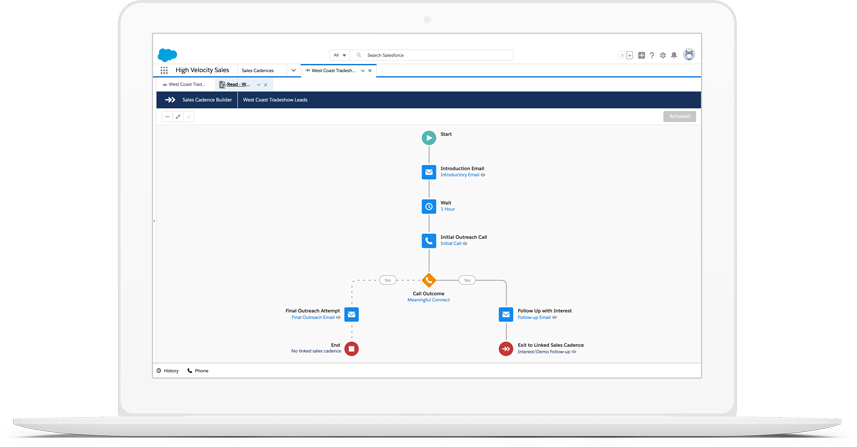Click the 'No linked sales cadence' text

[316, 351]
